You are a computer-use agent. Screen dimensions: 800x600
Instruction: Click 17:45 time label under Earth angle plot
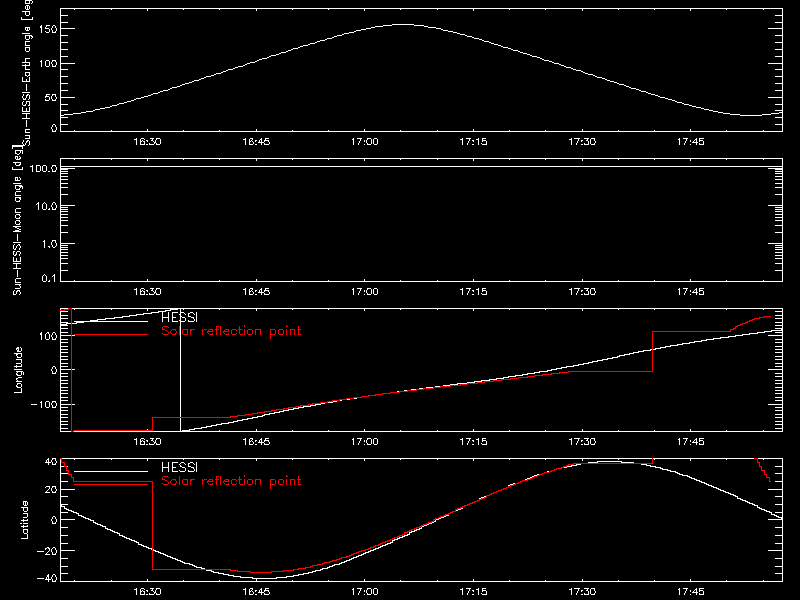click(x=691, y=142)
